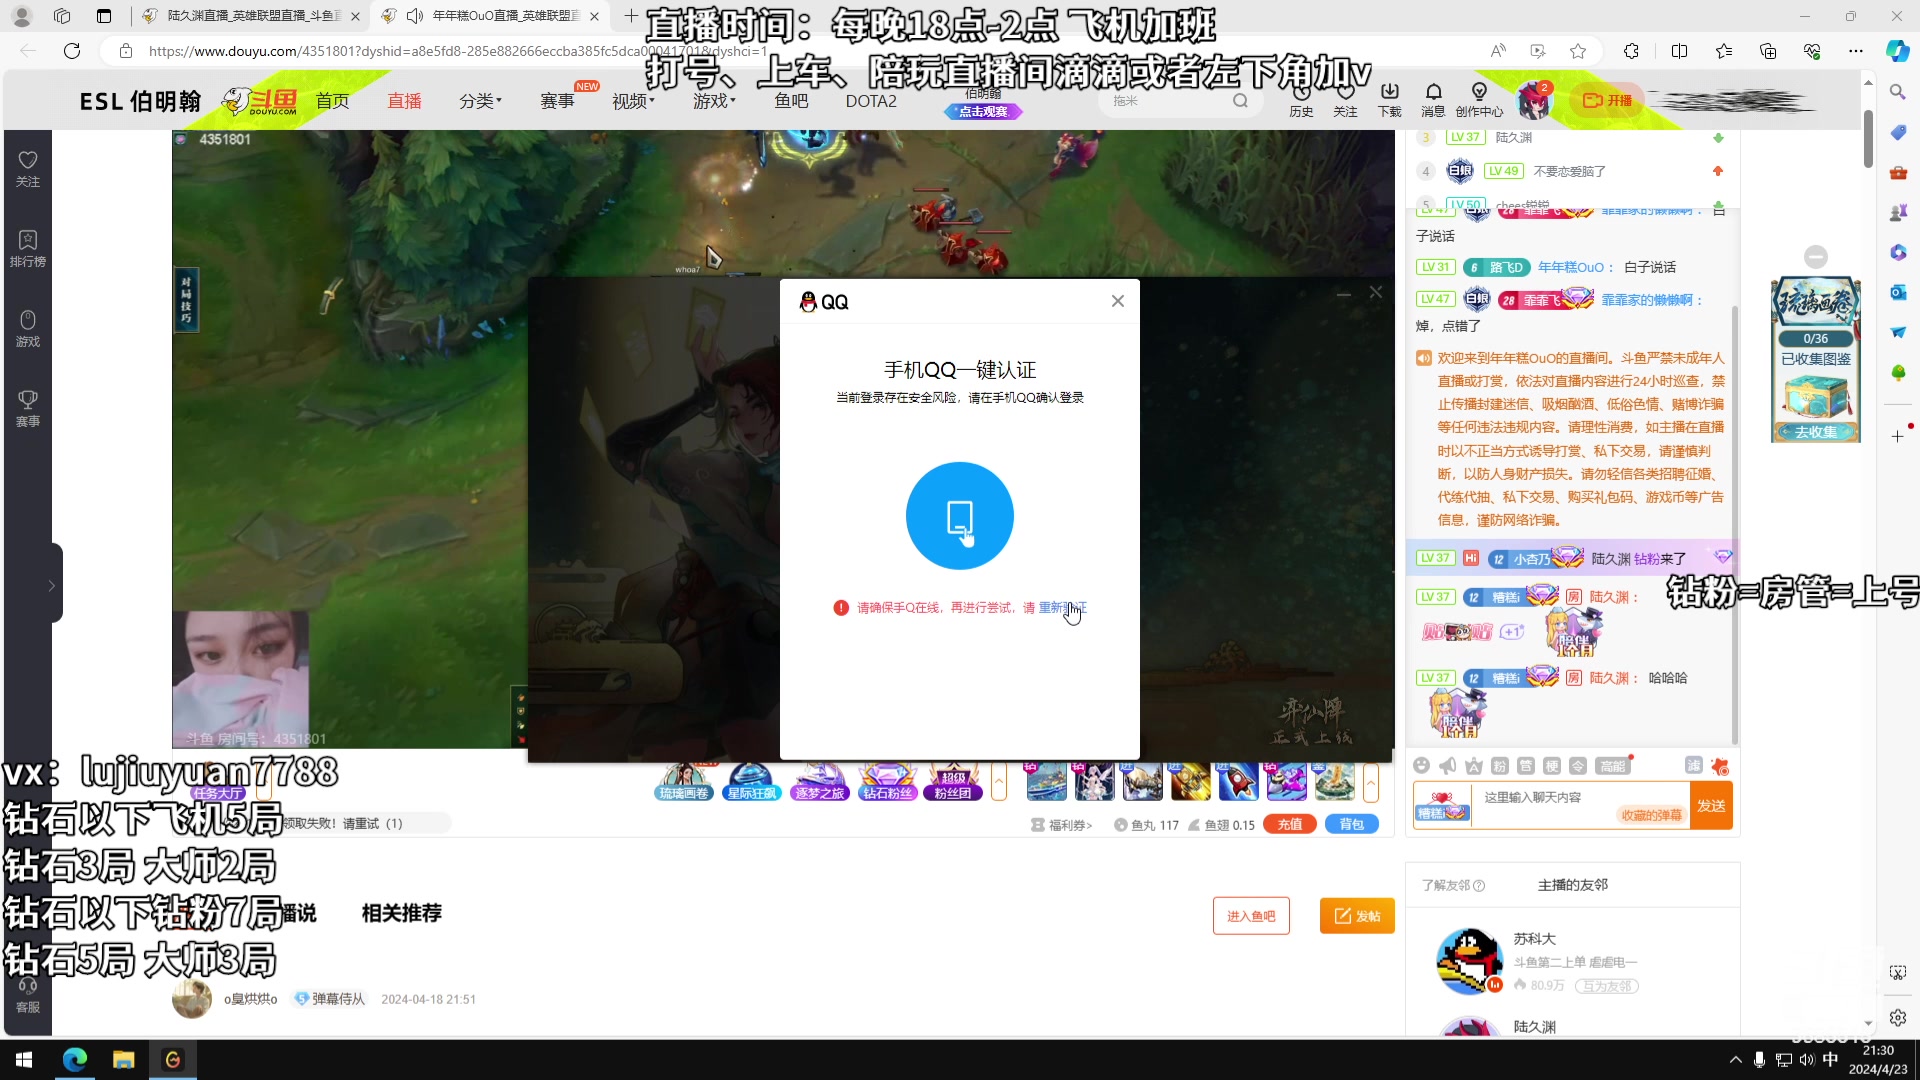The width and height of the screenshot is (1920, 1080).
Task: Click the Douyu logo
Action: coord(260,101)
